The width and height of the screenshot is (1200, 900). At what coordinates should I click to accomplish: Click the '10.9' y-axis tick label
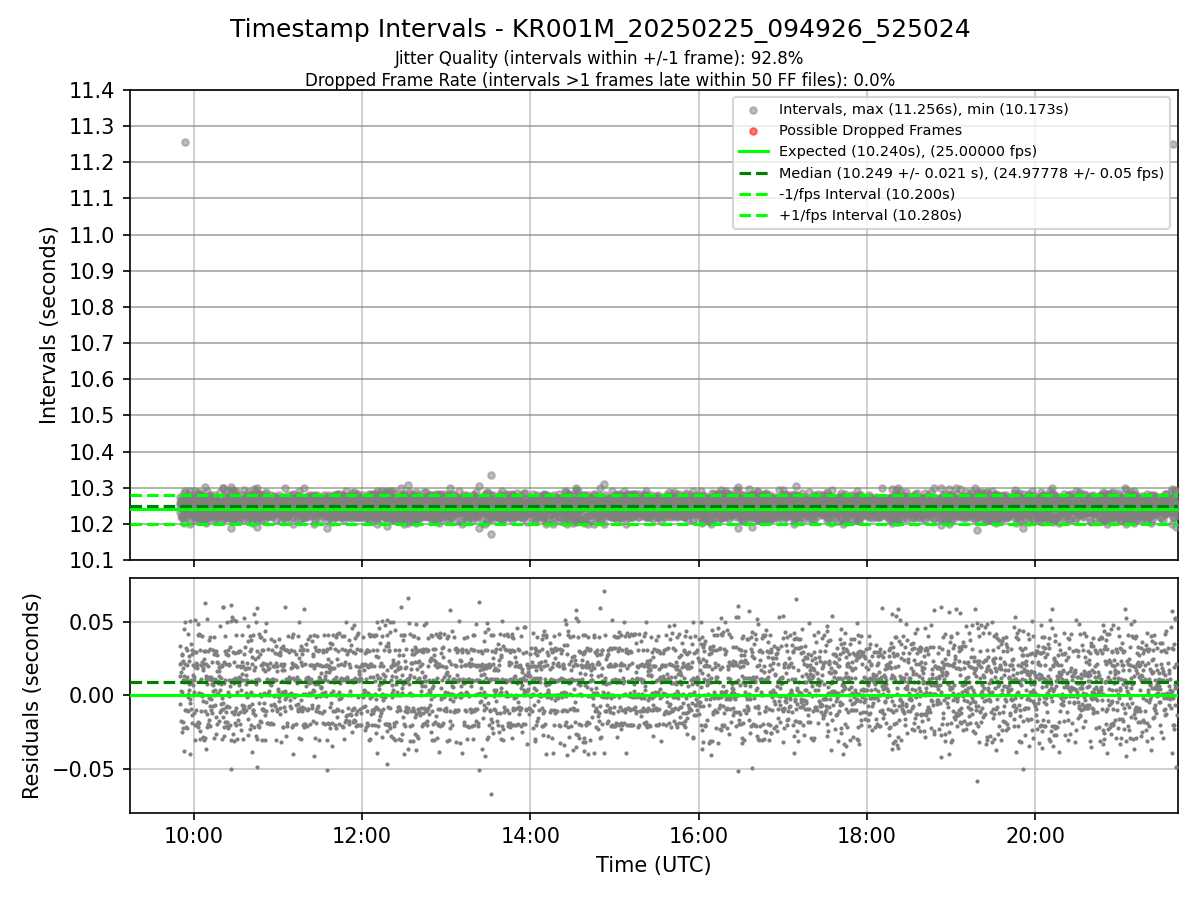[x=91, y=271]
